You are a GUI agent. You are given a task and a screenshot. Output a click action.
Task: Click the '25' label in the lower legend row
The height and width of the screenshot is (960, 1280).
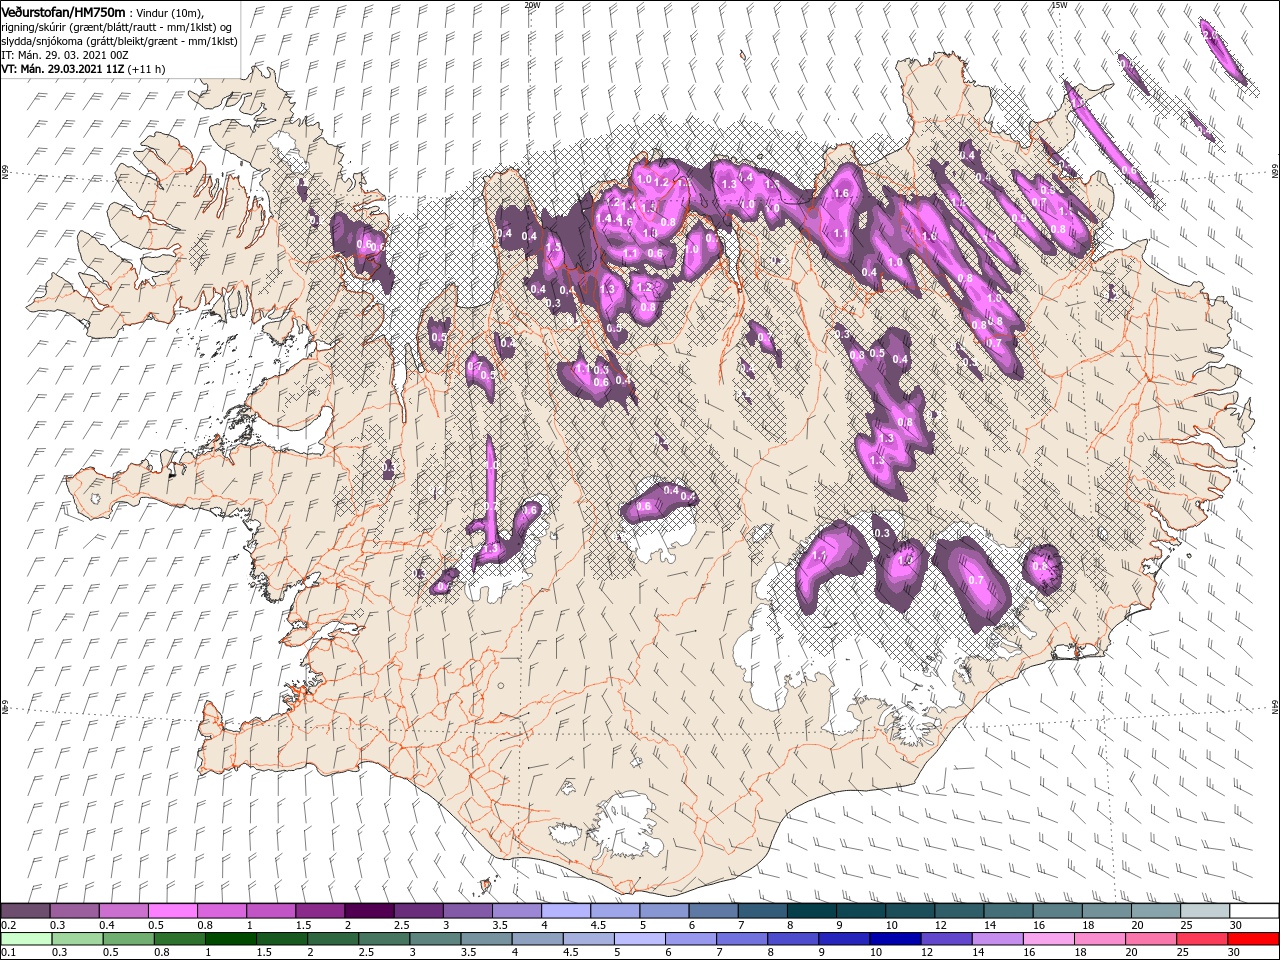pos(1182,952)
